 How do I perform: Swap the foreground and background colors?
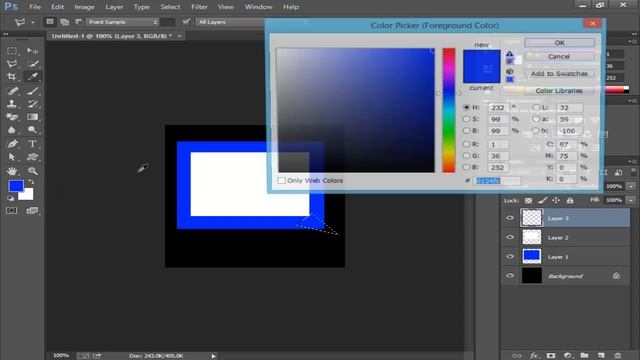tap(31, 182)
